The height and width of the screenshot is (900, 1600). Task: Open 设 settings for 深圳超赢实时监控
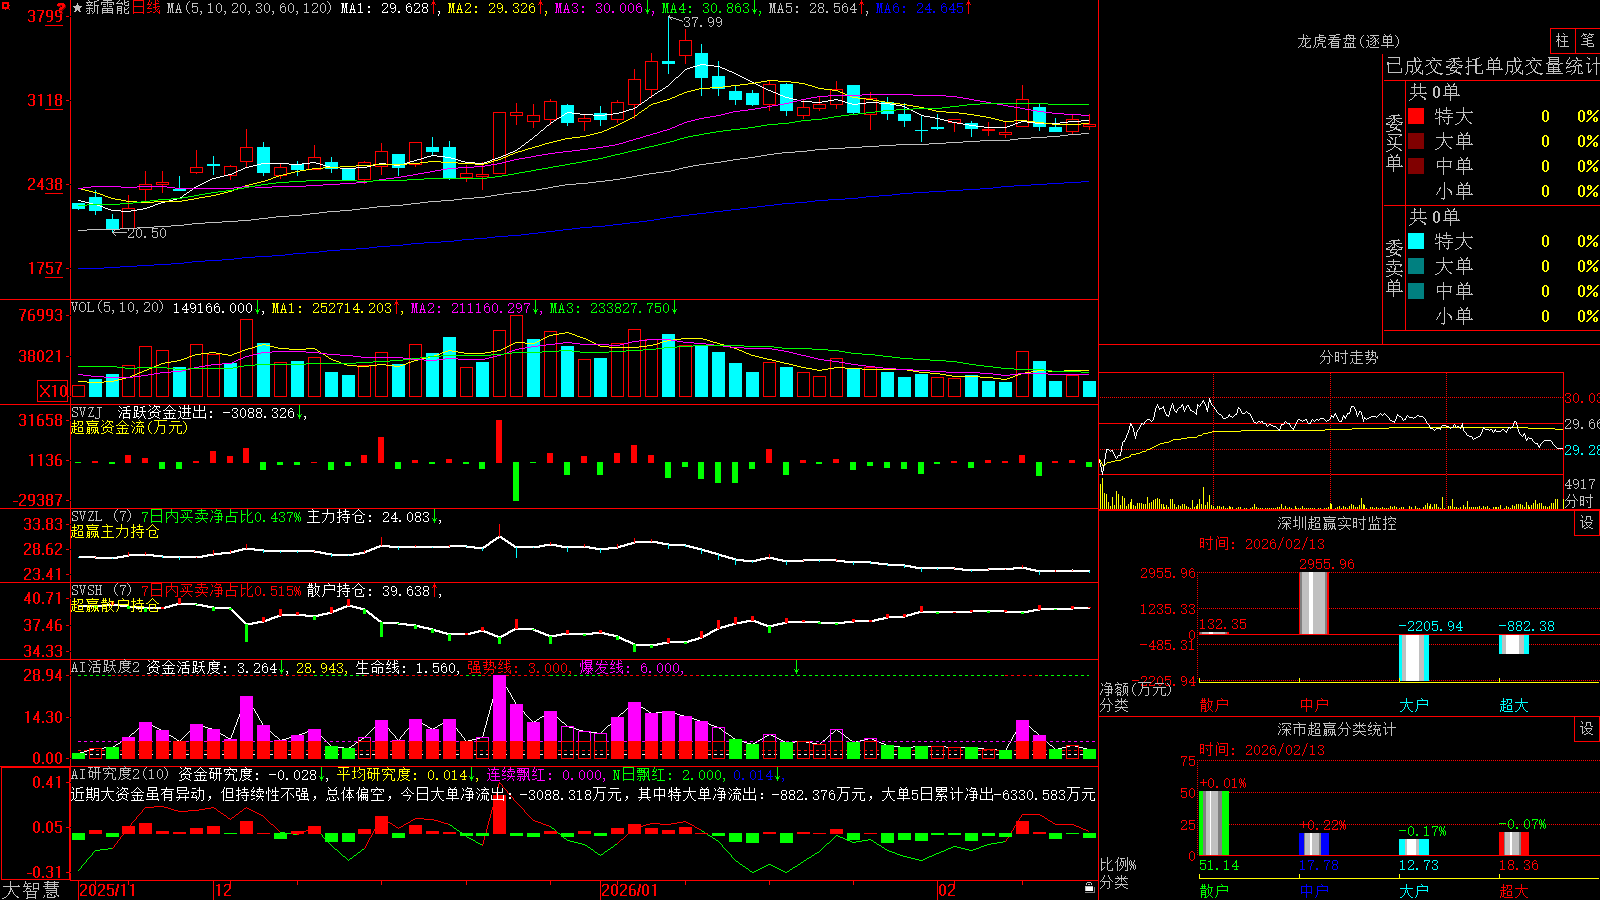[1587, 523]
